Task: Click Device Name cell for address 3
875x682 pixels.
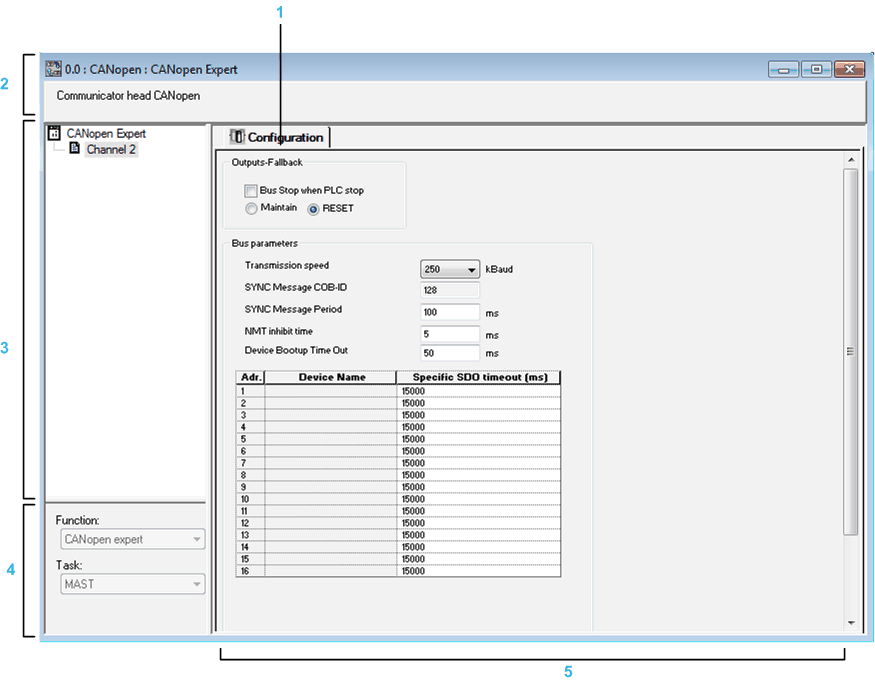Action: [331, 415]
